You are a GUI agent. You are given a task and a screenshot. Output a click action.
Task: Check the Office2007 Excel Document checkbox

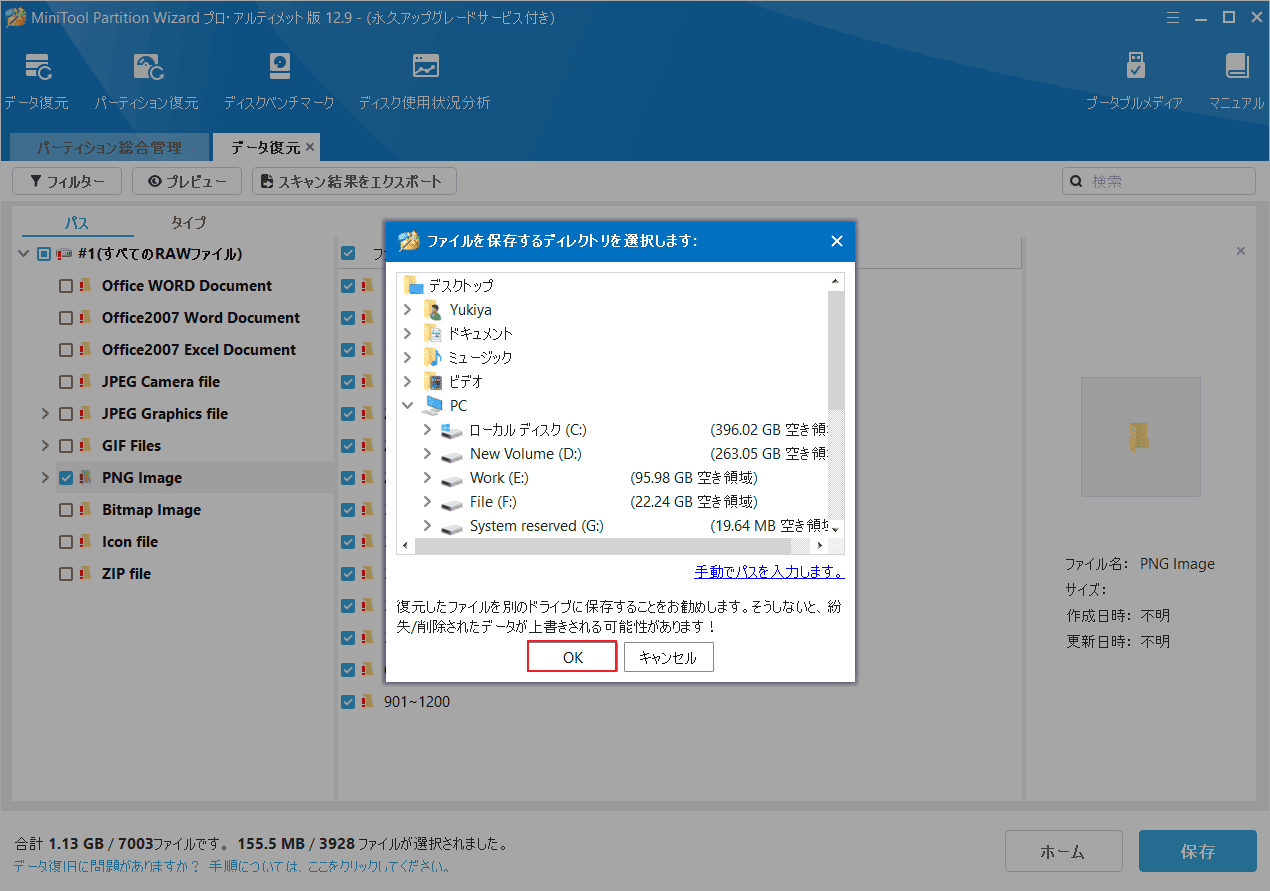(66, 350)
